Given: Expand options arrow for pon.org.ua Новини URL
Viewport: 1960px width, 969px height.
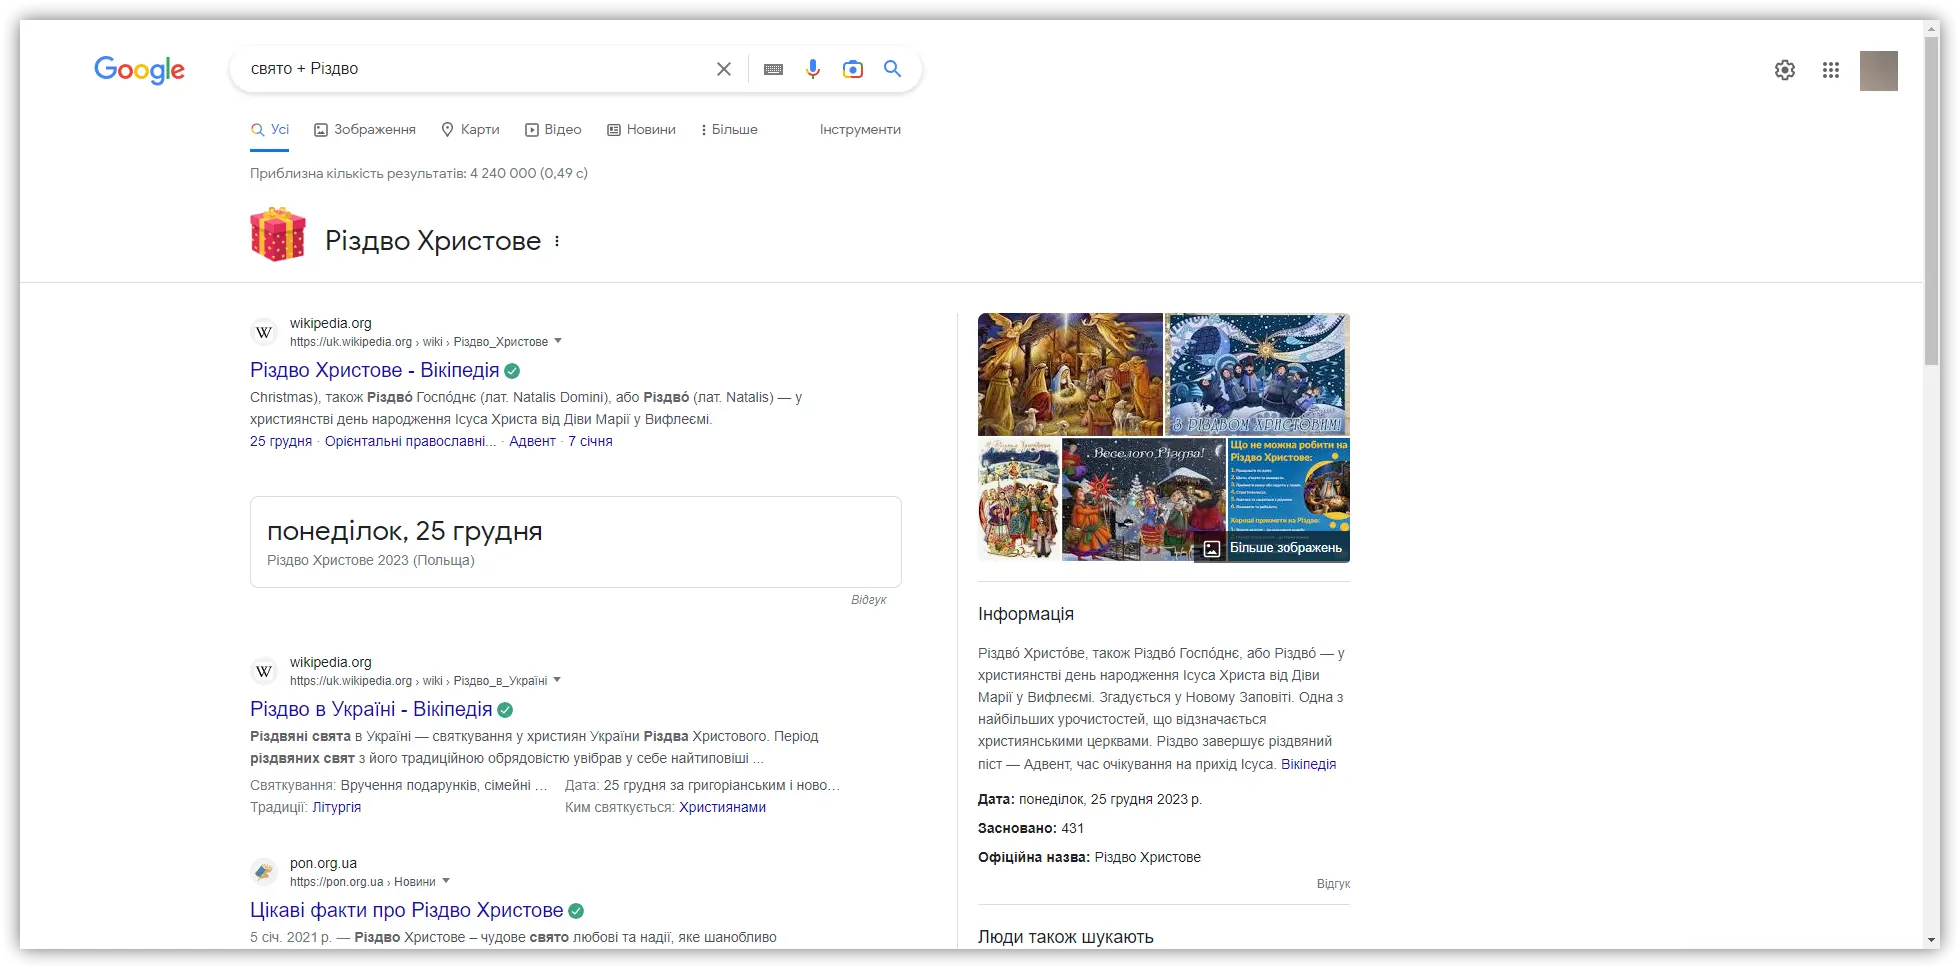Looking at the screenshot, I should click(x=446, y=881).
